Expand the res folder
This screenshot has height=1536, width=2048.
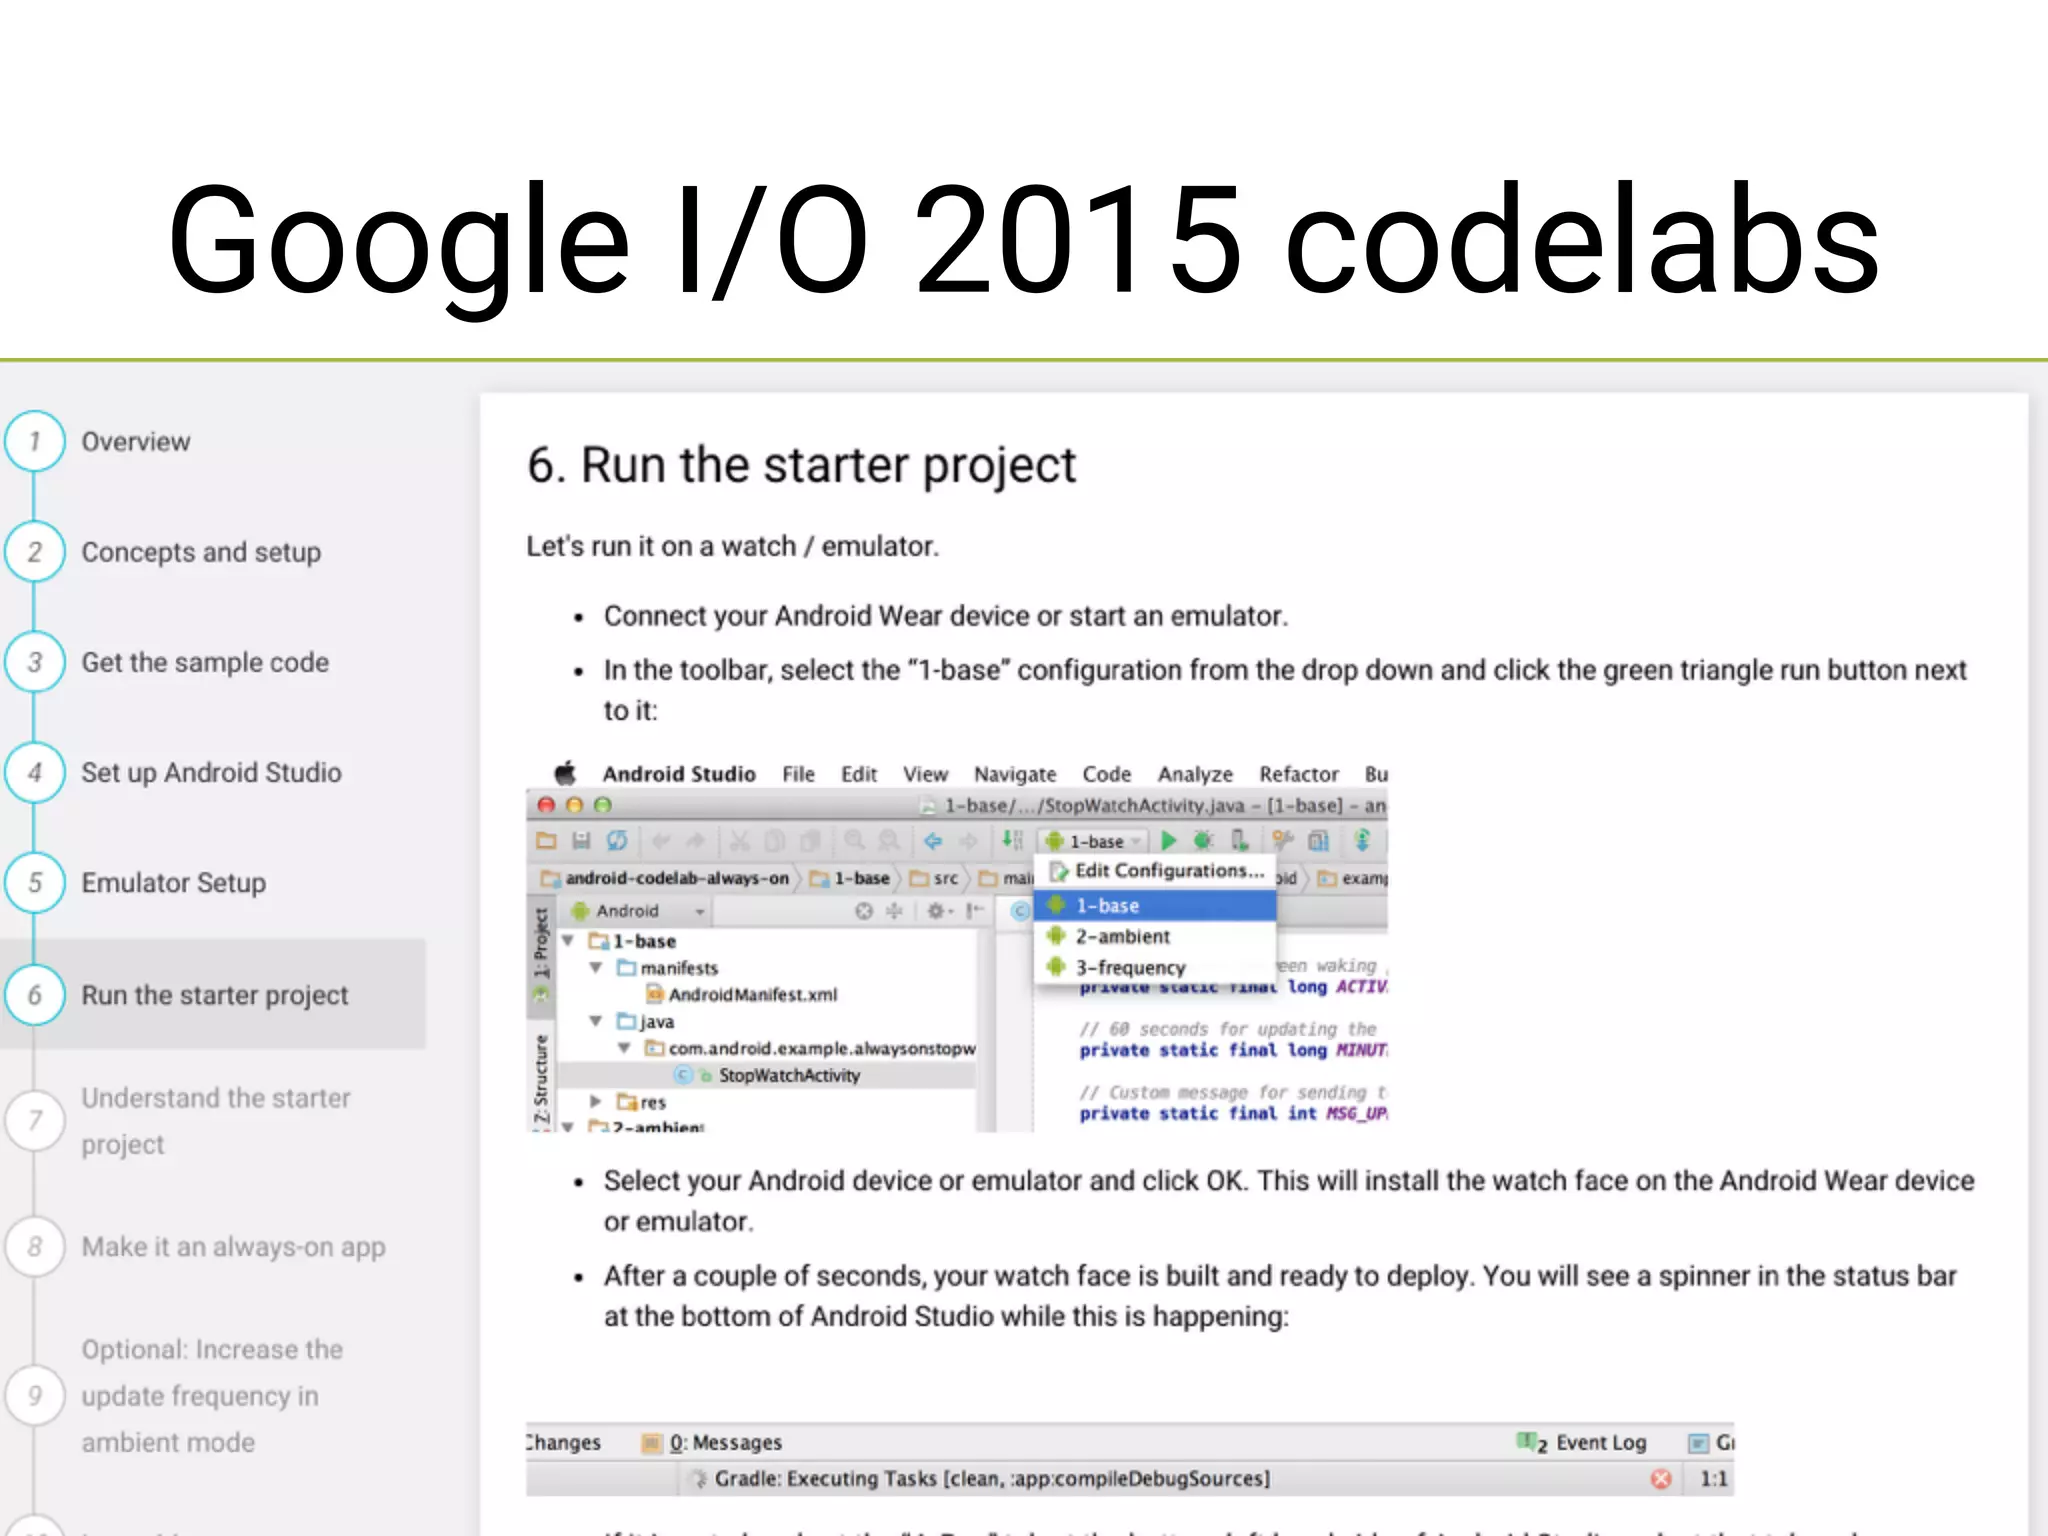[596, 1101]
